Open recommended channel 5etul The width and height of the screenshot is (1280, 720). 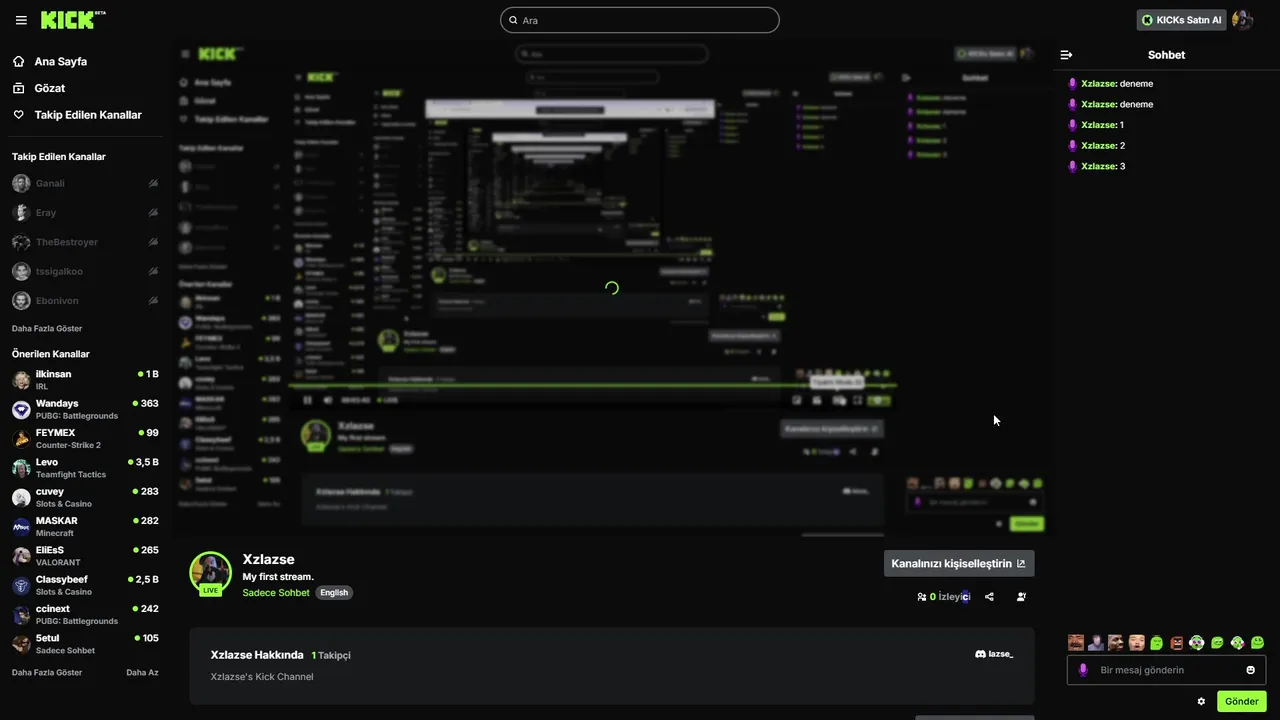pyautogui.click(x=84, y=643)
